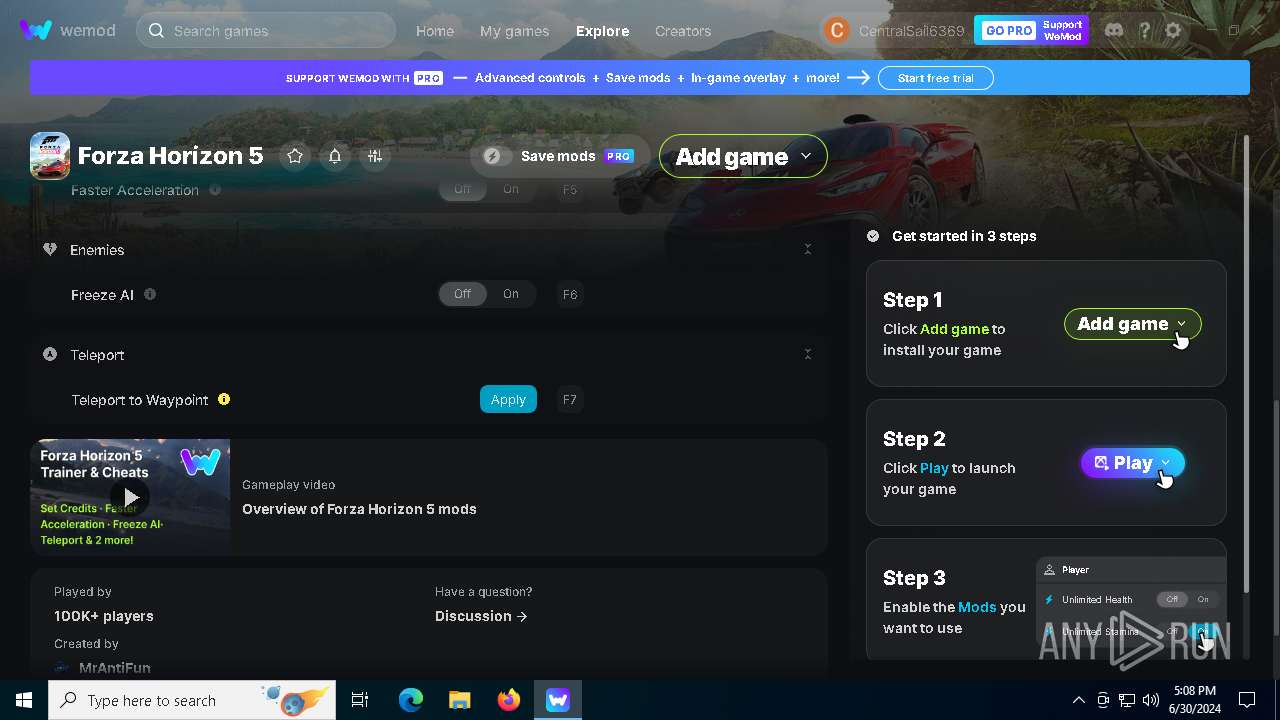Open the Discussion link
The image size is (1280, 720).
(x=481, y=616)
